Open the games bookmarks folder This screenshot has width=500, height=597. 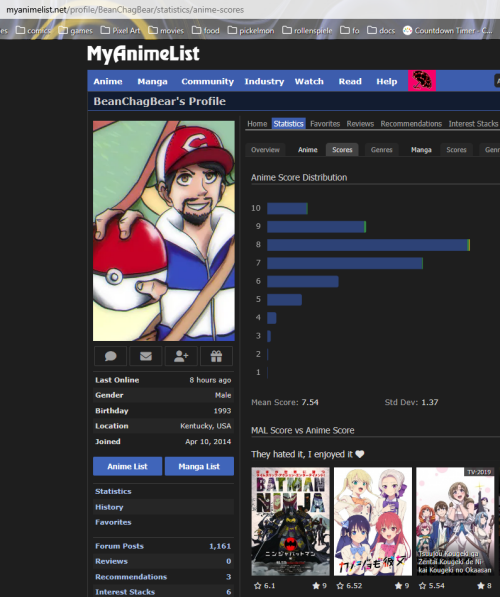click(75, 30)
